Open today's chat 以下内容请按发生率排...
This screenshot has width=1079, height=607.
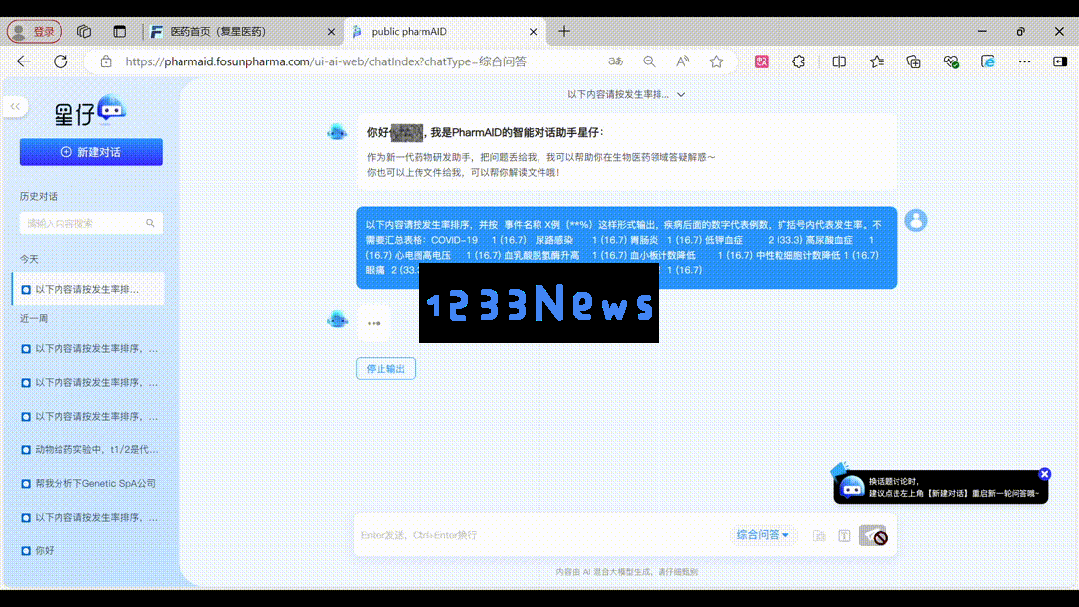tap(88, 289)
